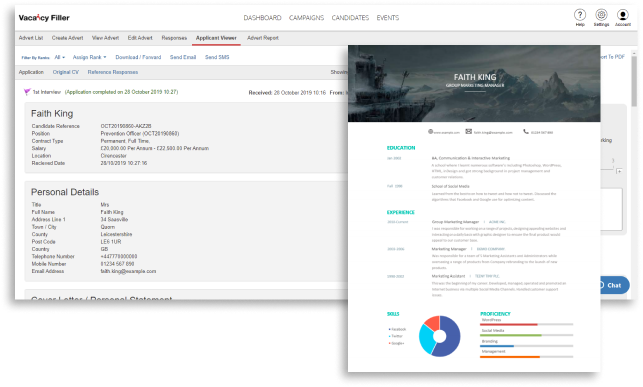
Task: Click the Send SMS link
Action: 217,57
